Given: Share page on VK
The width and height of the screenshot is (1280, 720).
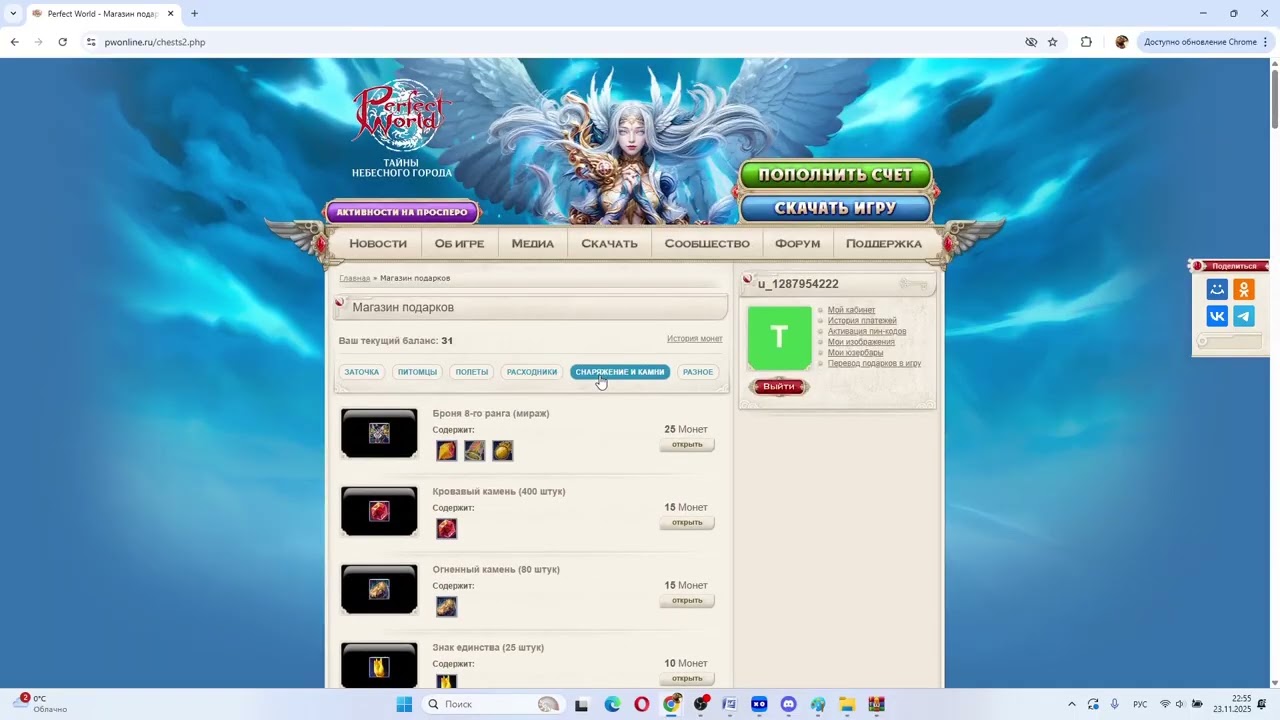Looking at the screenshot, I should 1217,316.
